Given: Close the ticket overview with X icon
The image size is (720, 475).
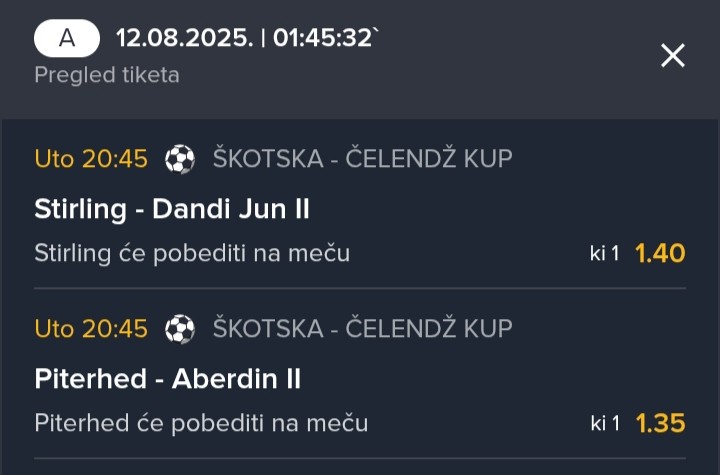Looking at the screenshot, I should tap(673, 55).
